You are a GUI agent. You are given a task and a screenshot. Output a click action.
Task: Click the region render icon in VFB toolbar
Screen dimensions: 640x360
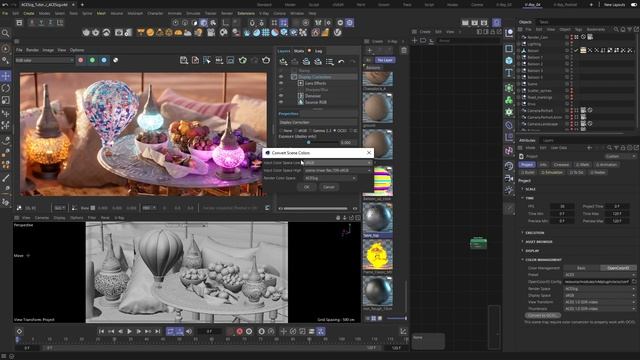point(207,60)
